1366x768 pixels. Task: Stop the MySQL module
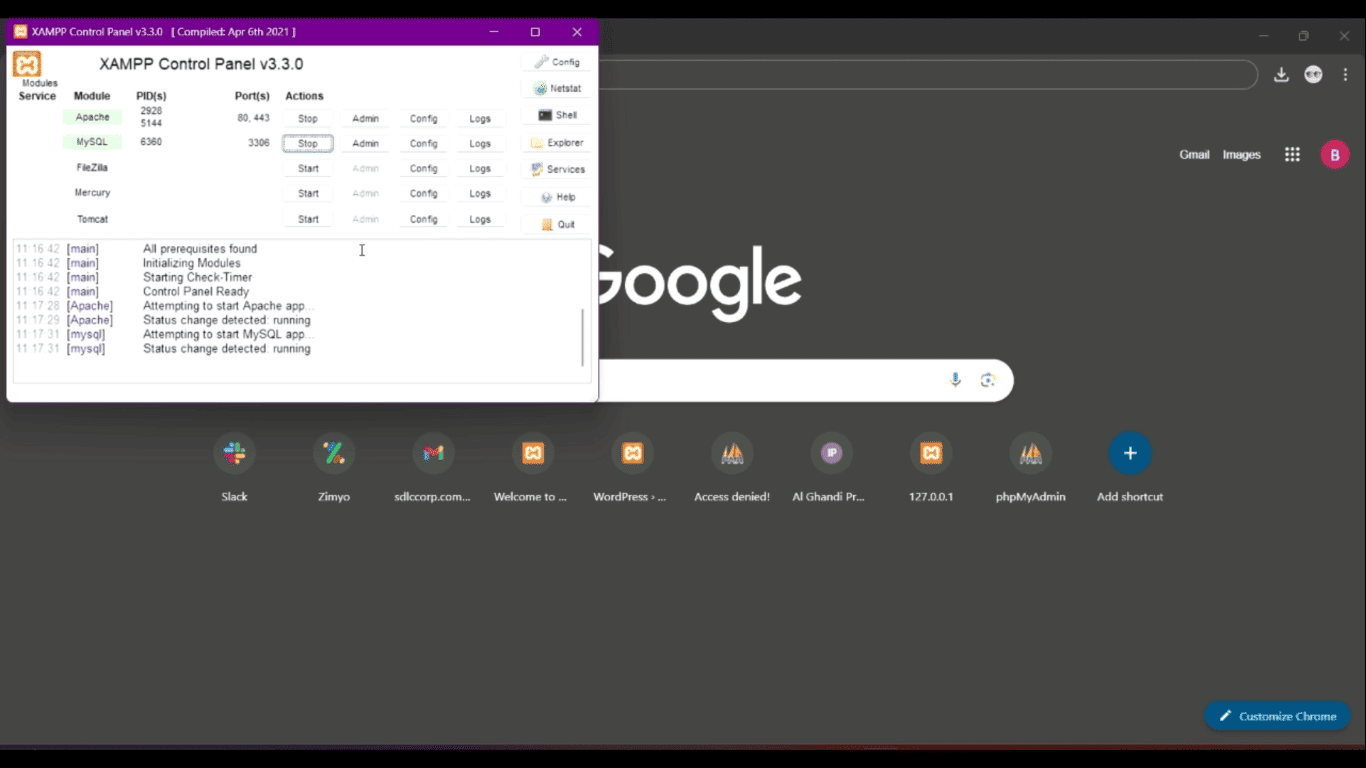308,143
